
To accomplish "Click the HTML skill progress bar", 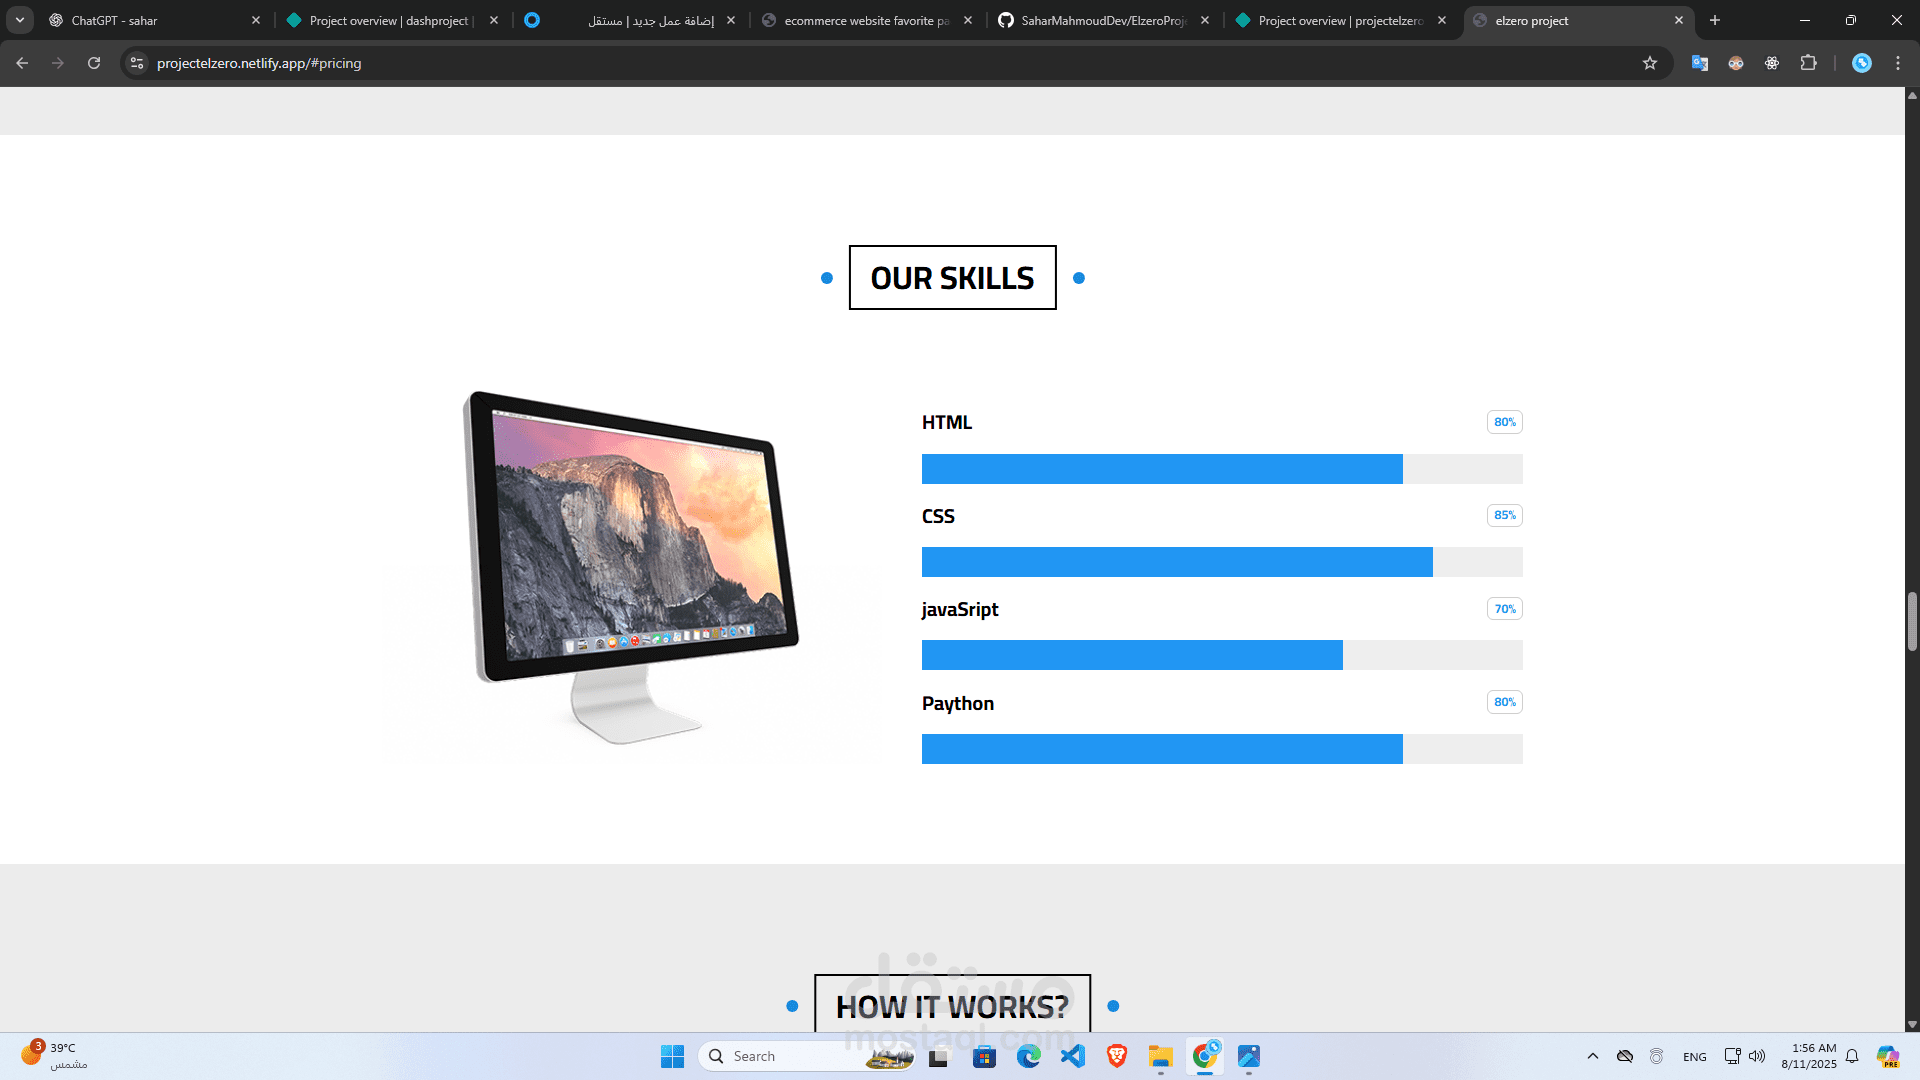I will [1221, 469].
